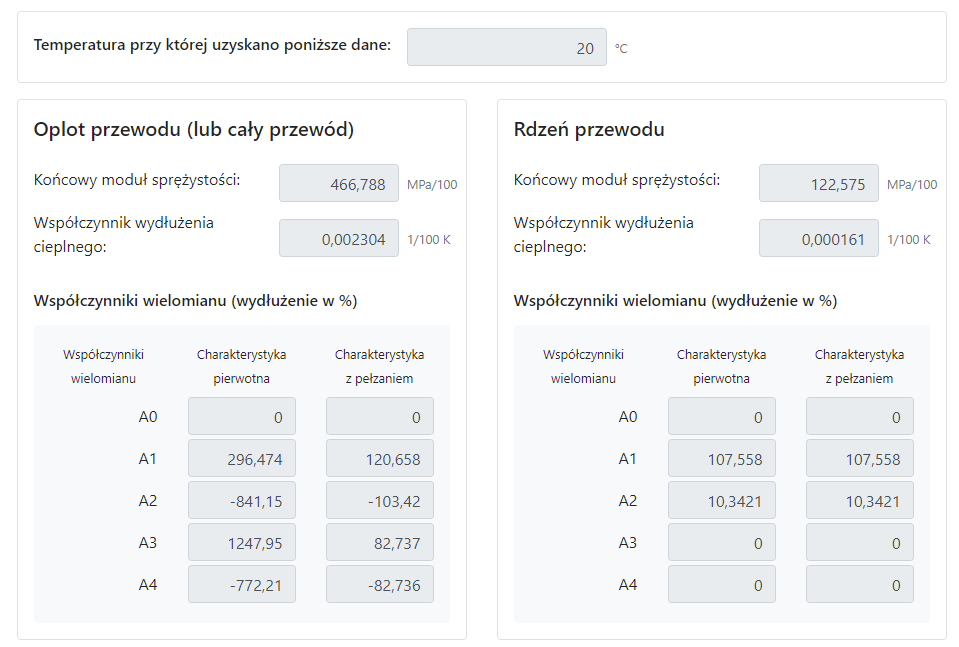
Task: Select Oplot A3 z pełzaniem field 82,737
Action: (380, 542)
